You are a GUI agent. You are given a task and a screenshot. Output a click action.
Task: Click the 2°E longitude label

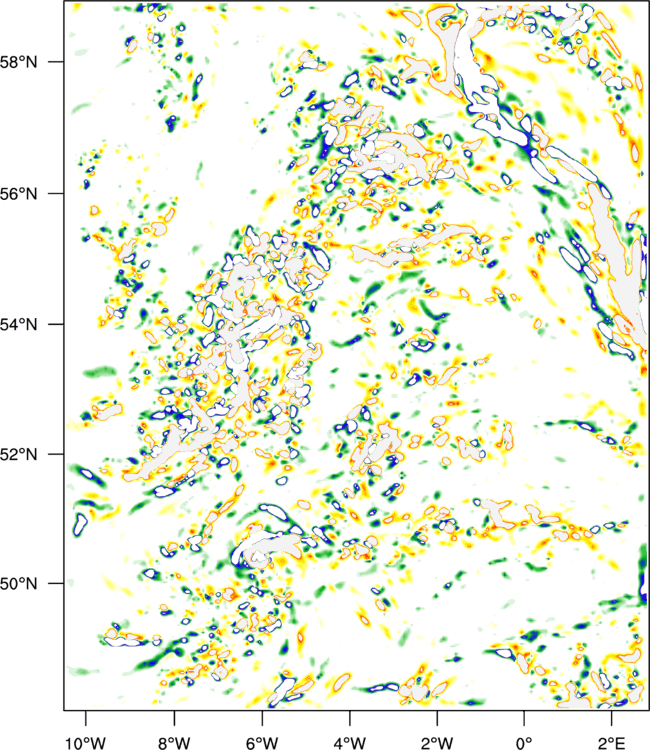click(611, 742)
